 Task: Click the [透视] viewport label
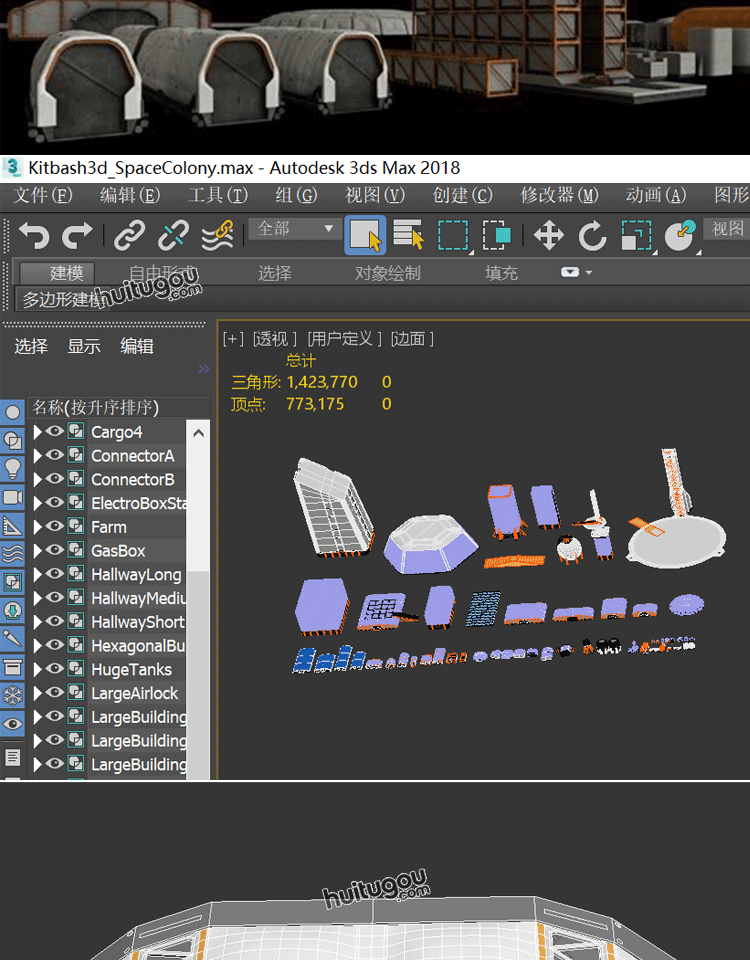coord(274,339)
